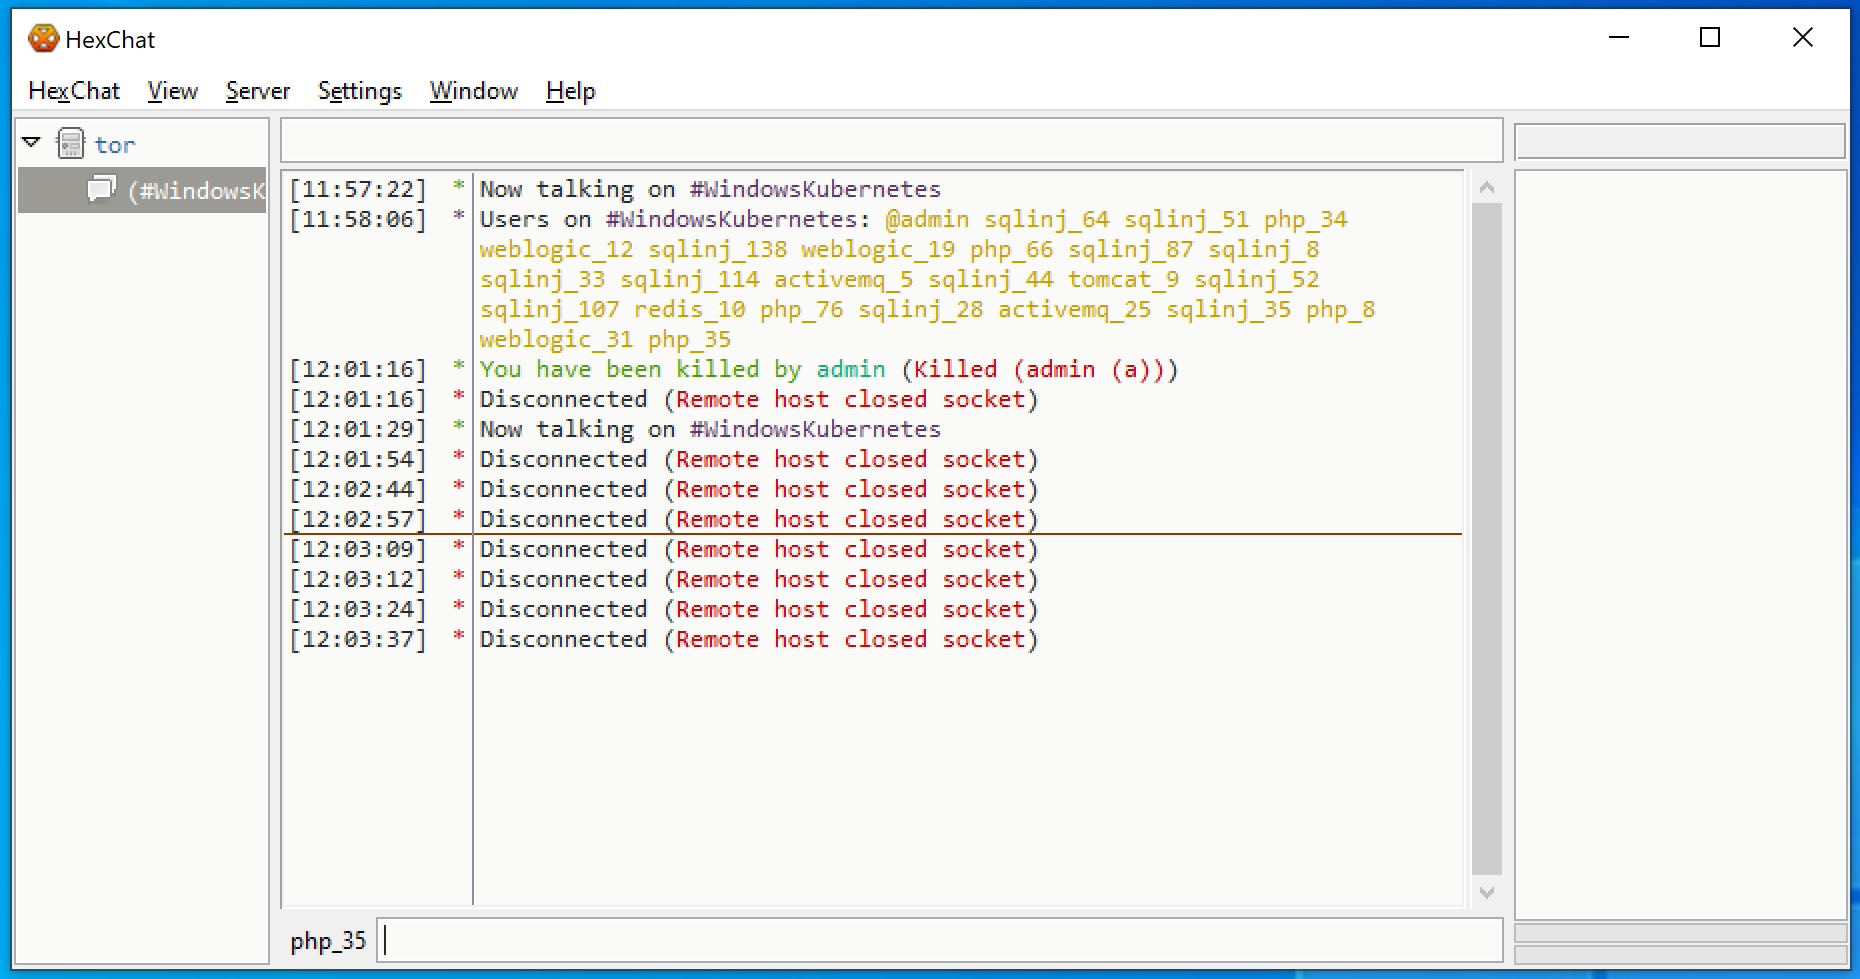
Task: Click the timestamp [12:01:54]
Action: tap(358, 459)
